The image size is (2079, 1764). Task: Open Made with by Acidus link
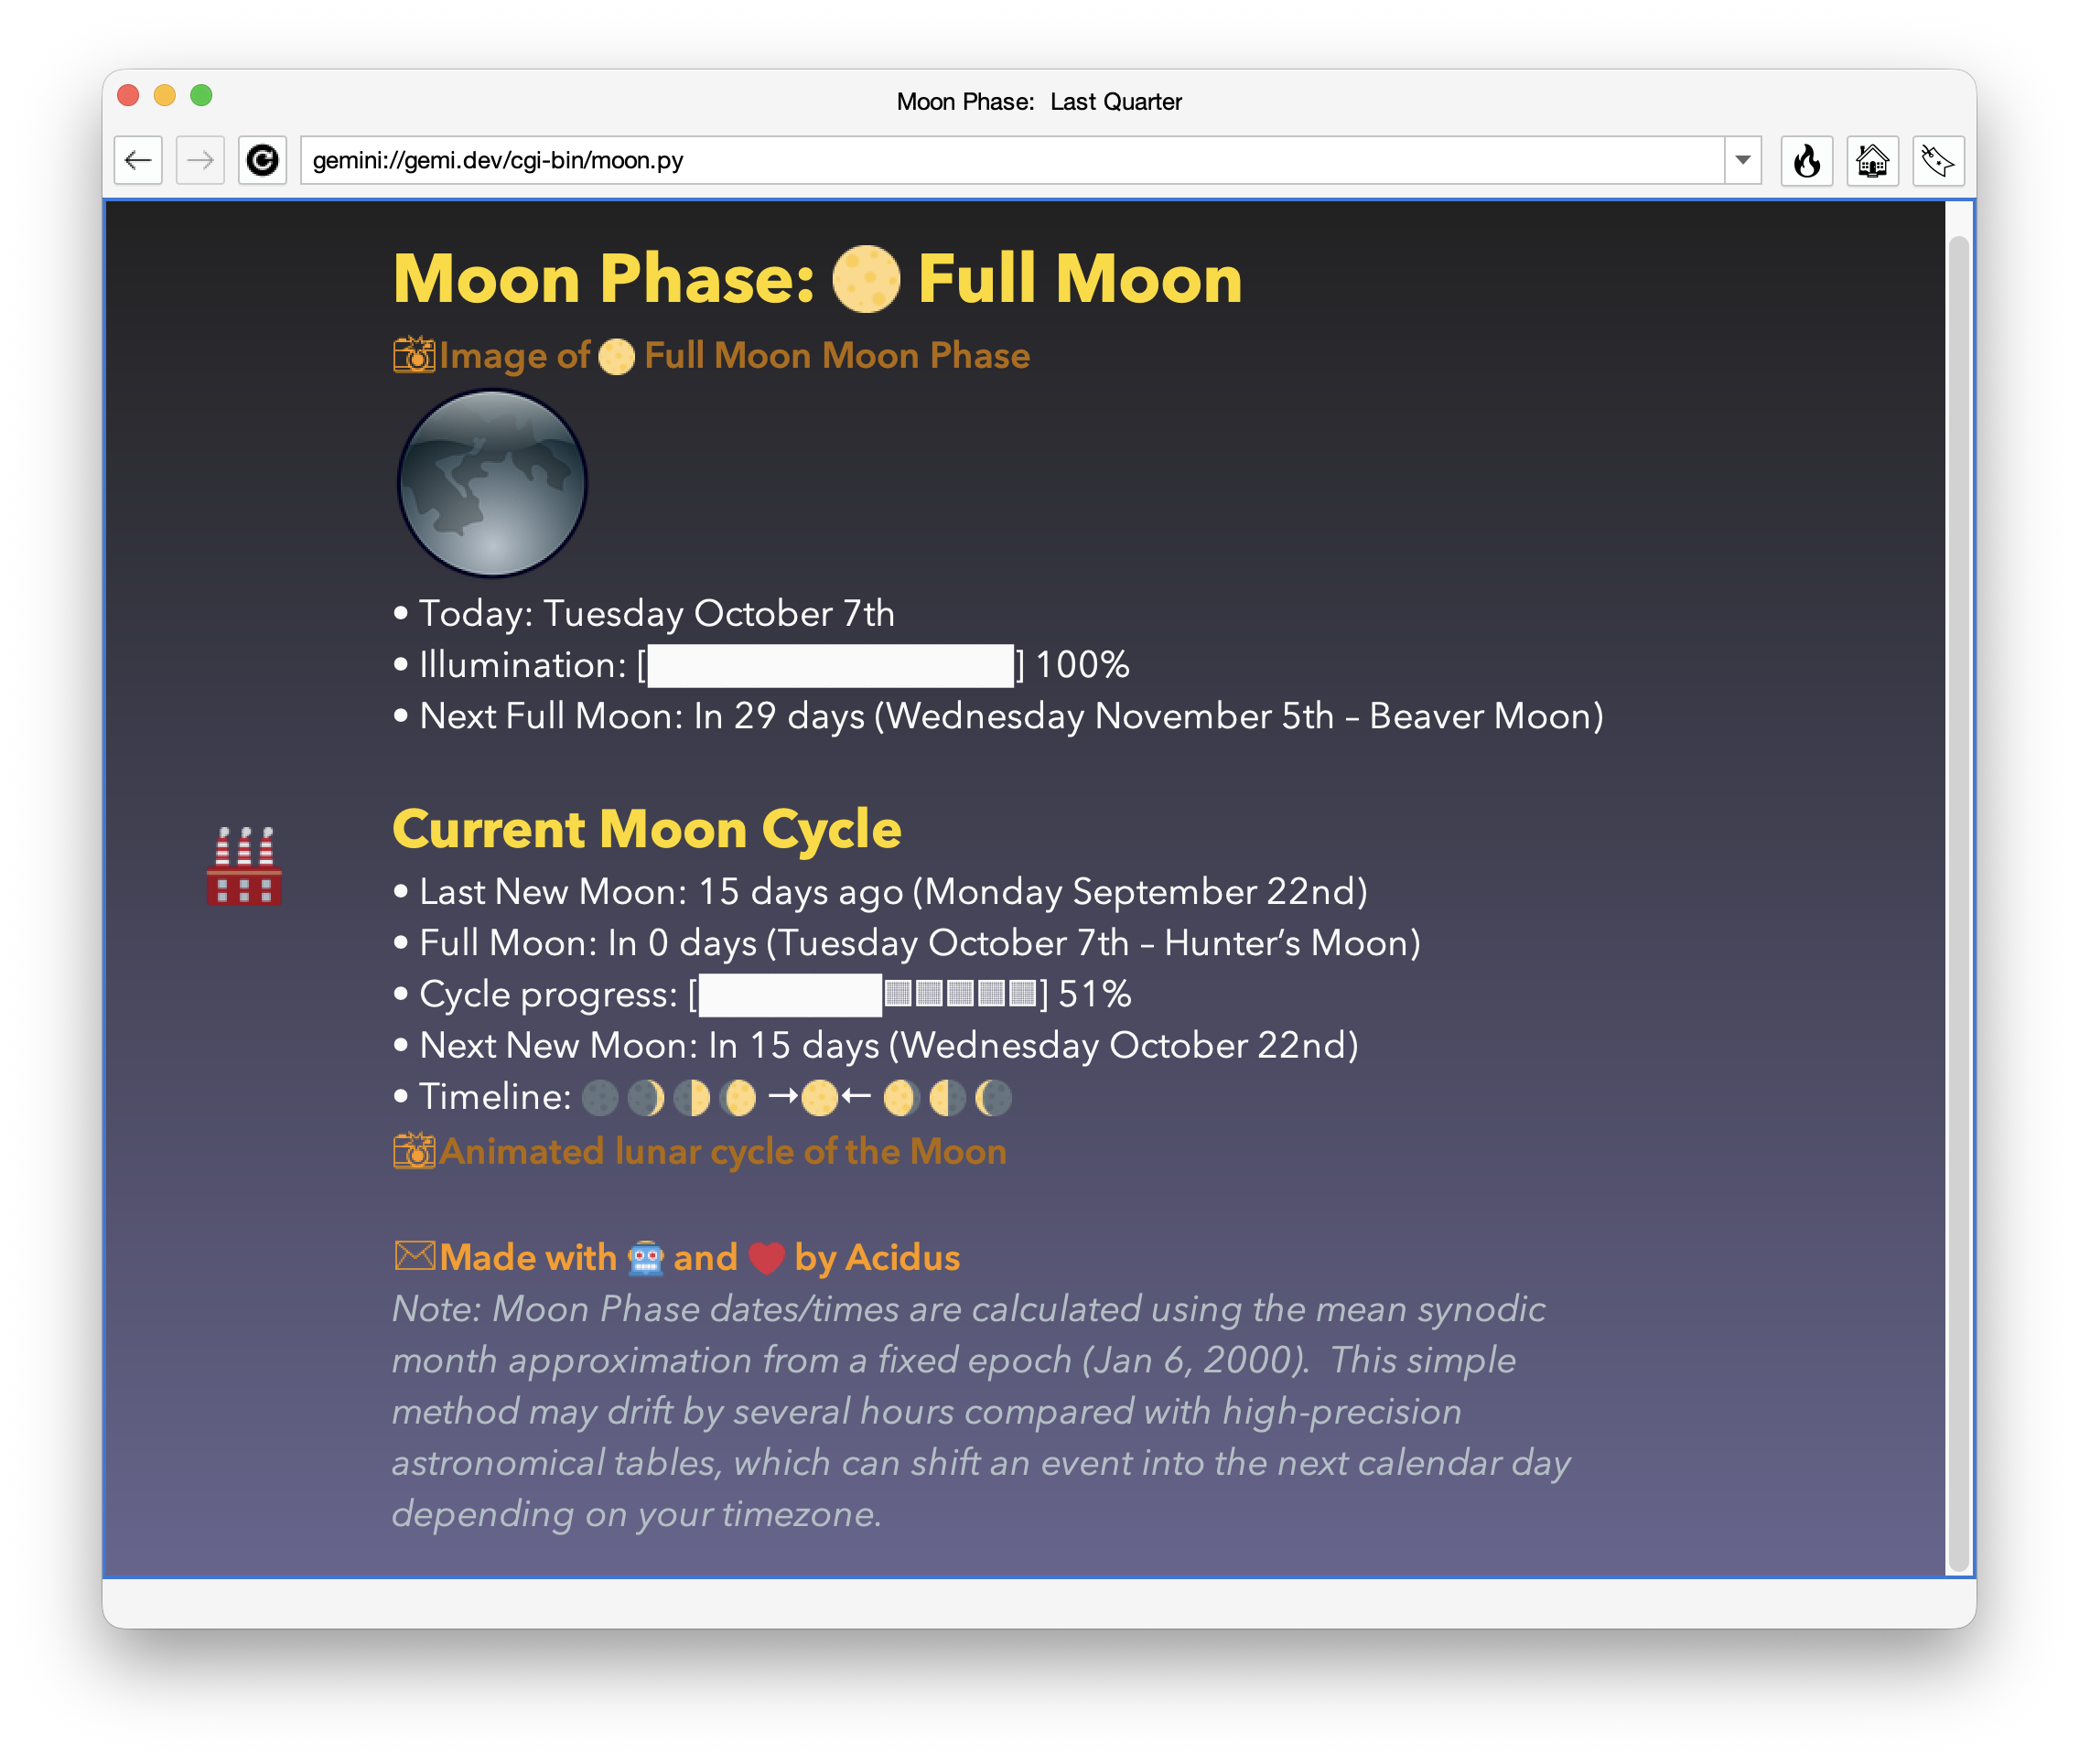pos(698,1257)
